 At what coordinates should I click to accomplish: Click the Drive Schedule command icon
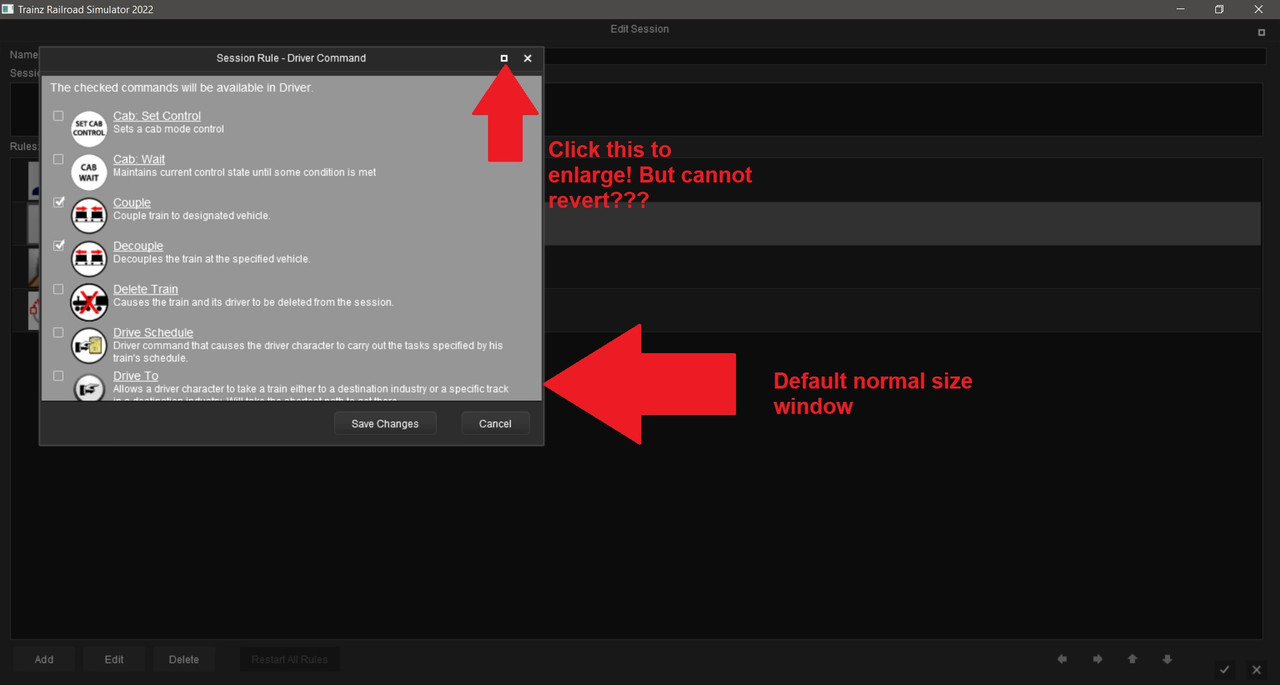89,346
